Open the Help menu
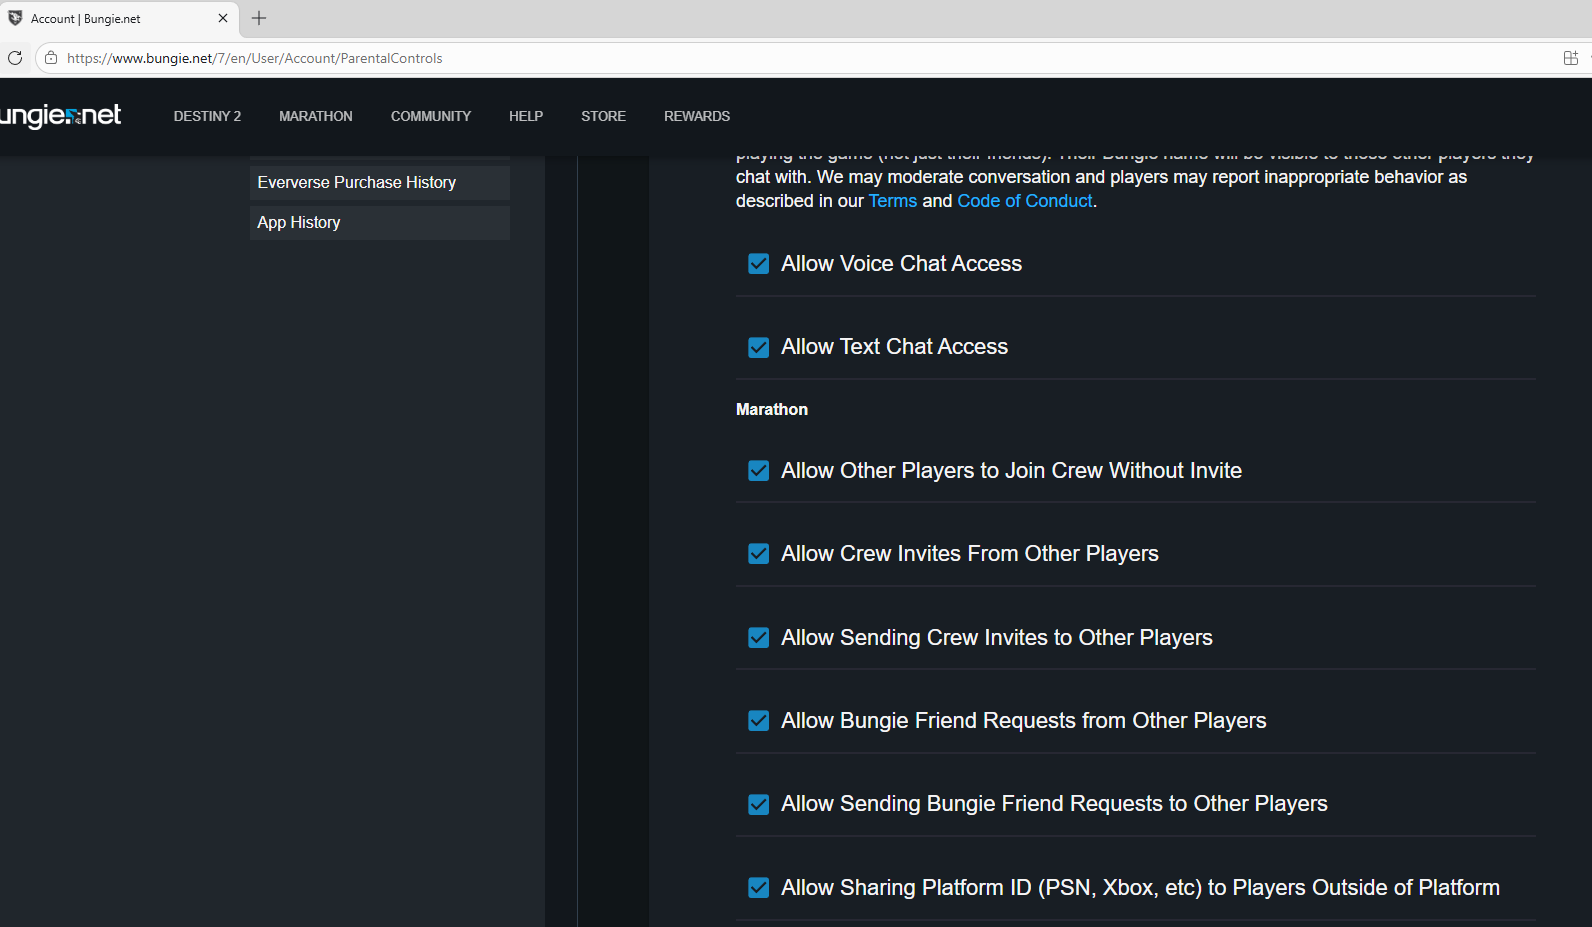This screenshot has height=927, width=1592. [x=525, y=116]
